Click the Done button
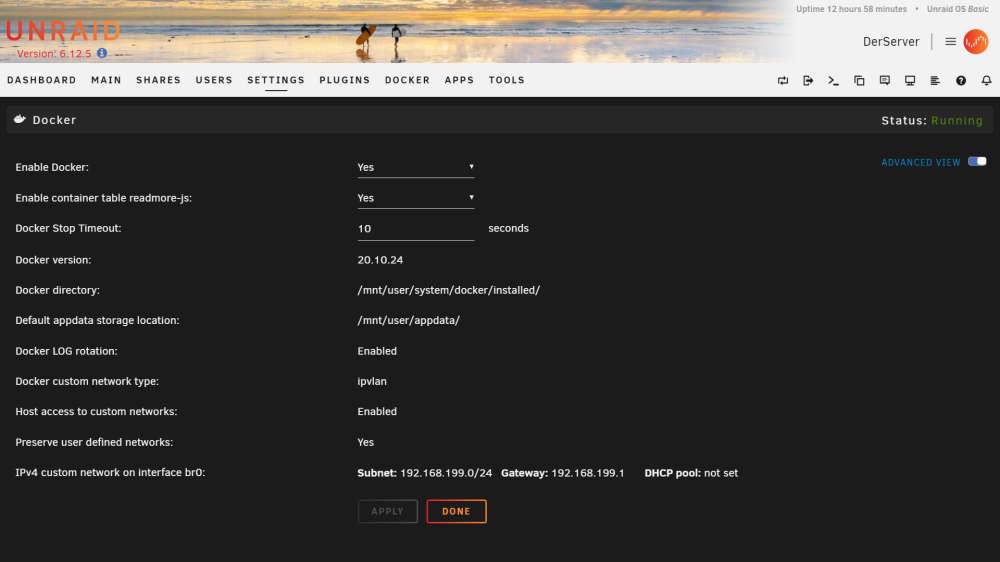The width and height of the screenshot is (1000, 562). click(456, 511)
